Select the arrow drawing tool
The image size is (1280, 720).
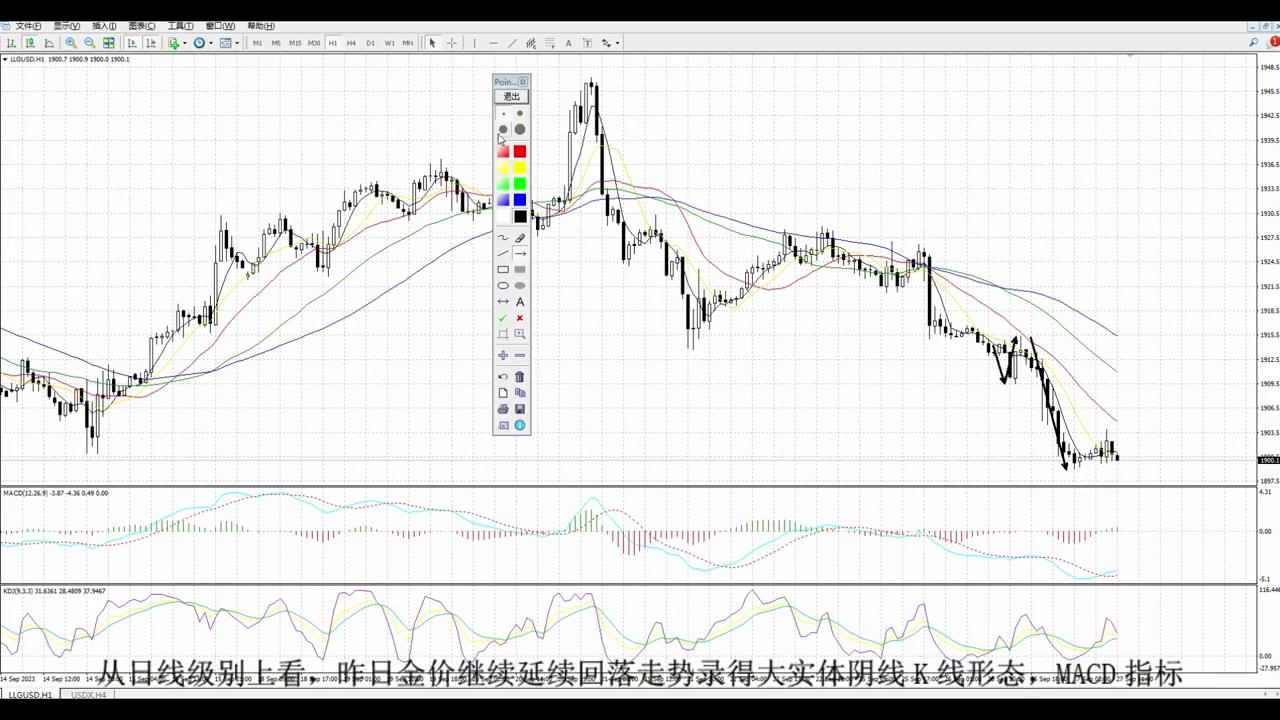(x=520, y=254)
